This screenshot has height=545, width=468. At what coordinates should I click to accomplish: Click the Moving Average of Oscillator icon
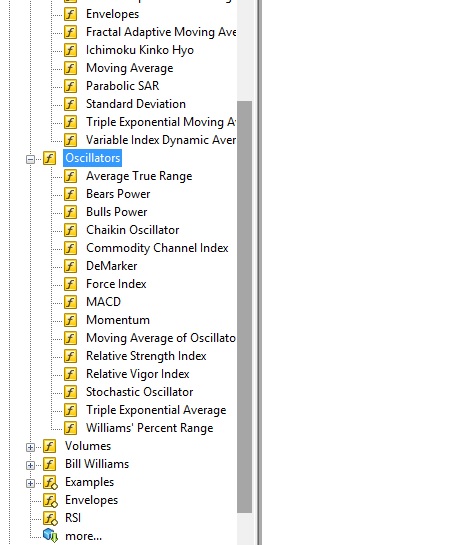(x=71, y=338)
